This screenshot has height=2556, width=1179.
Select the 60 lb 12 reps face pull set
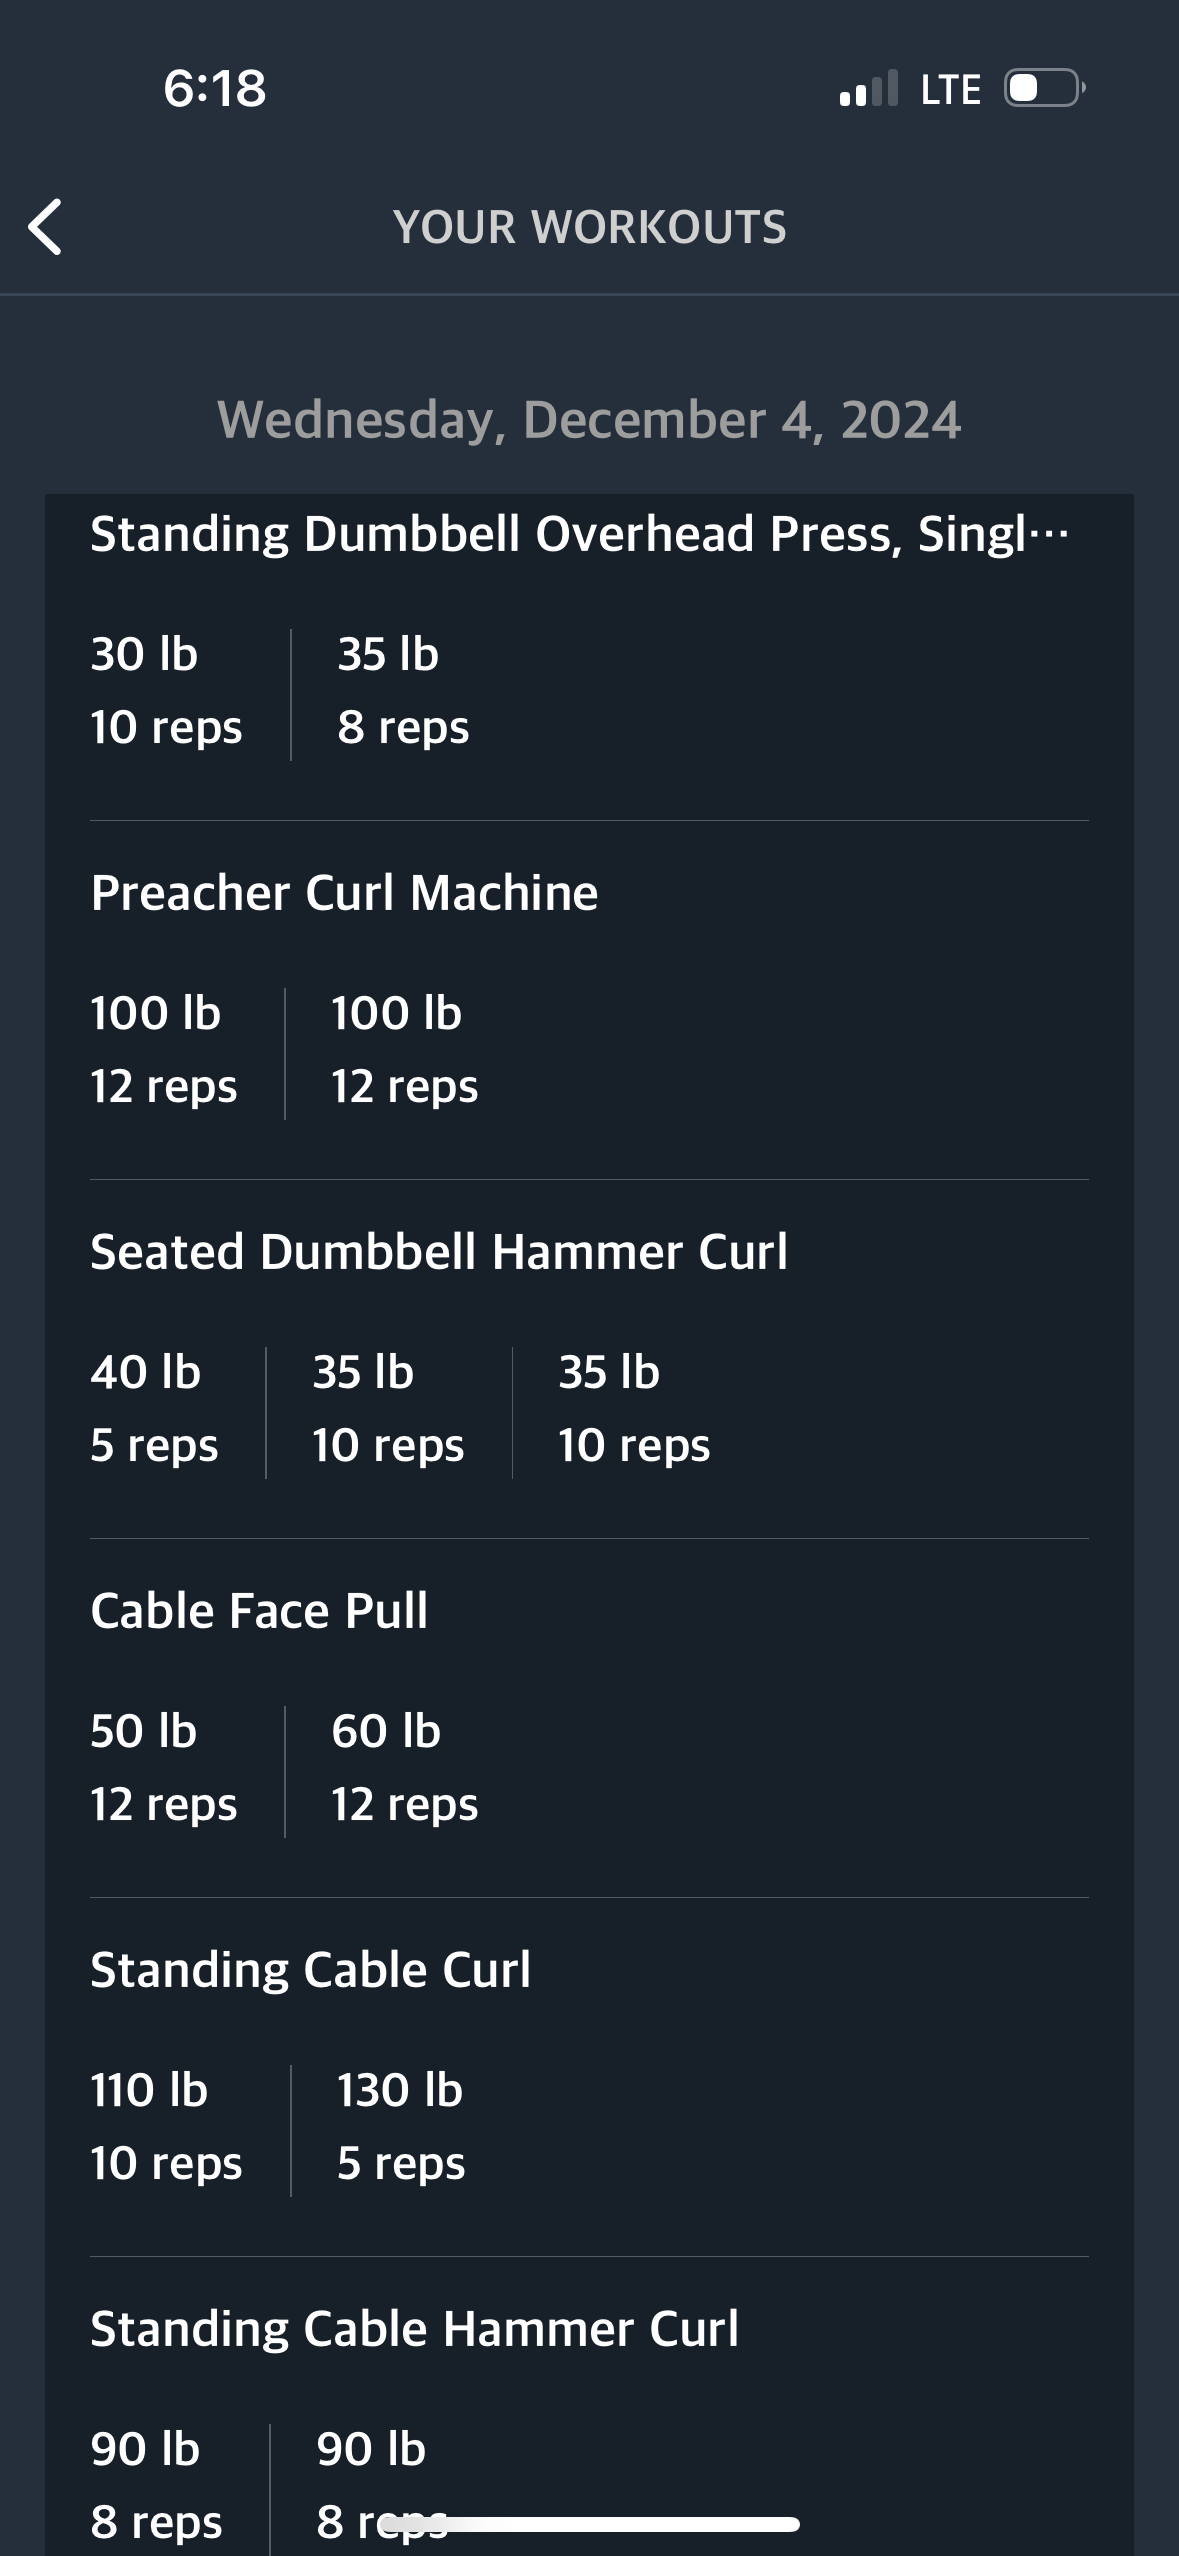[405, 1768]
